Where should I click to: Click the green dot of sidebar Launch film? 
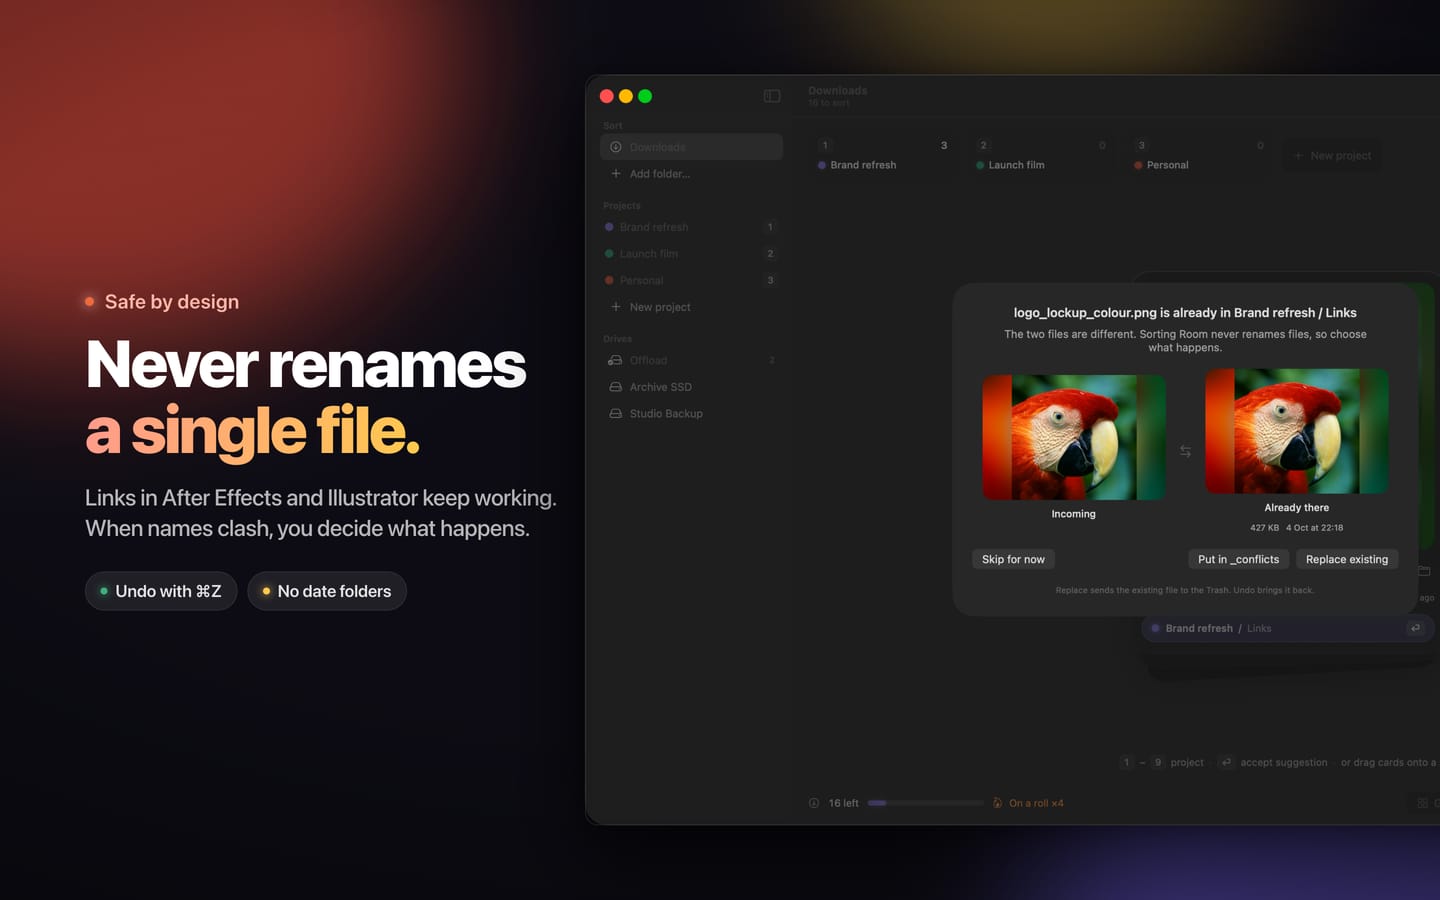pos(609,254)
